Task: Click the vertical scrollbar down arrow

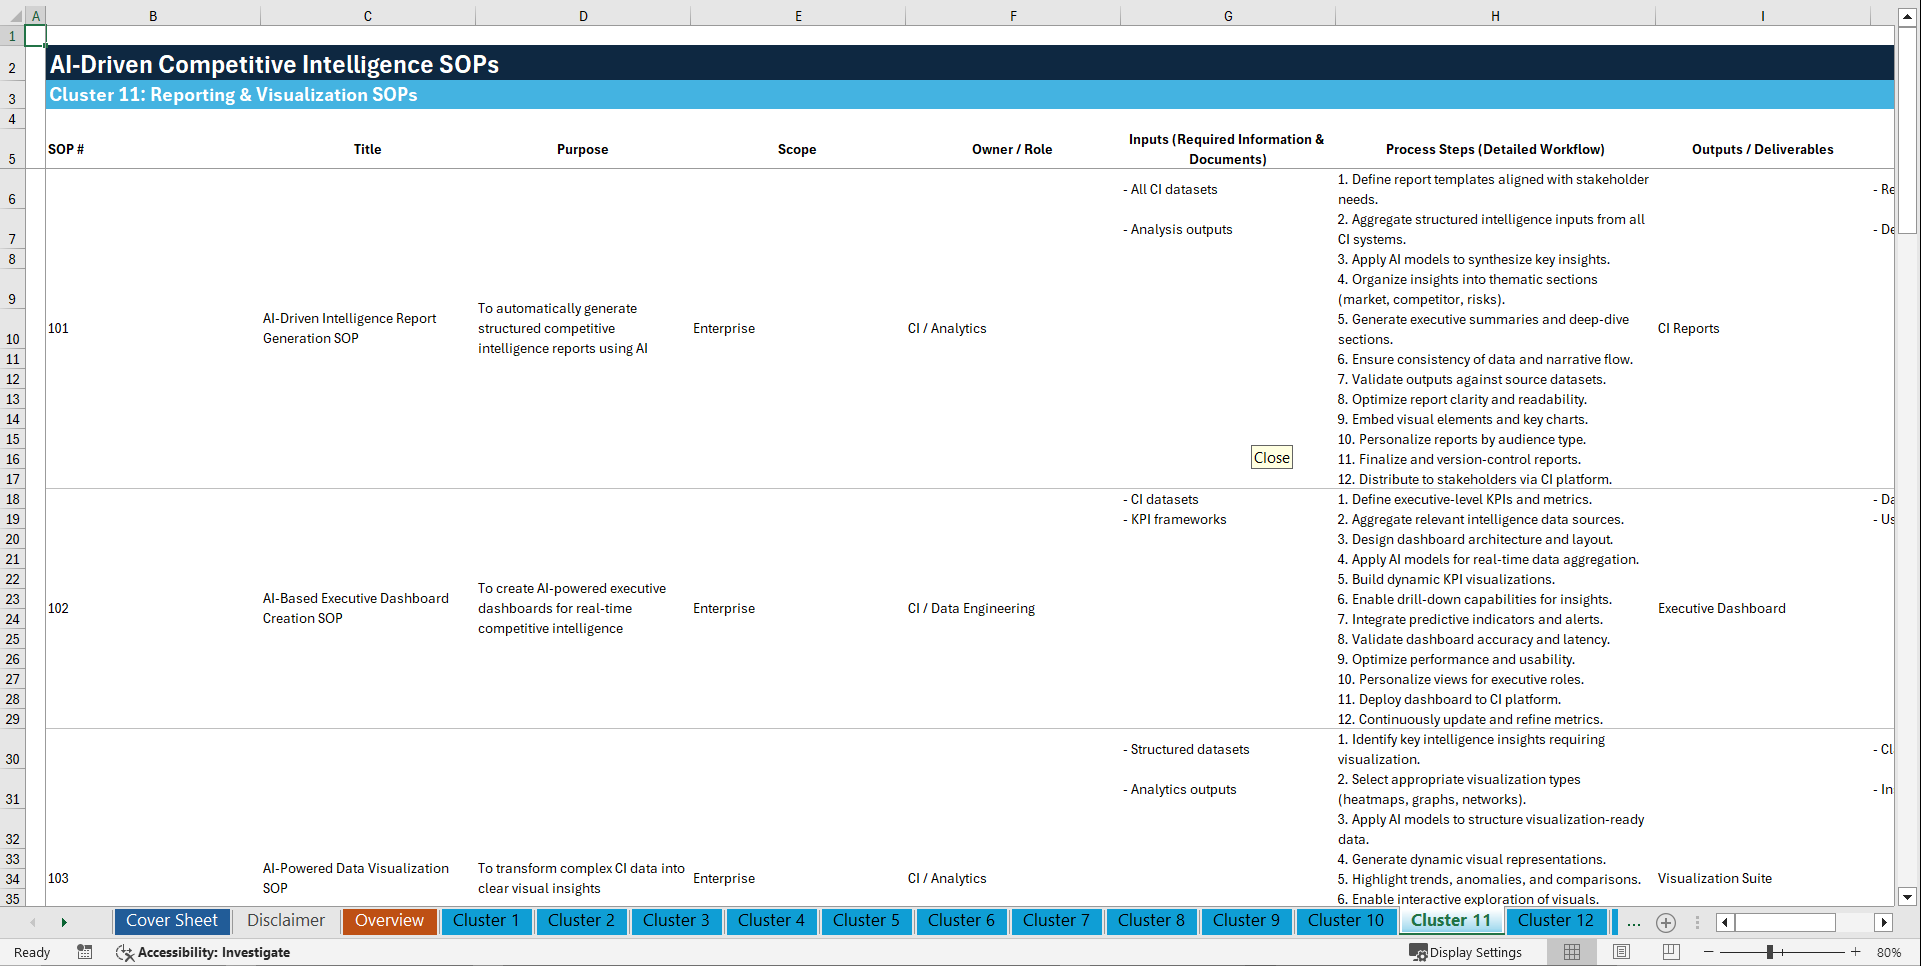Action: pyautogui.click(x=1908, y=898)
